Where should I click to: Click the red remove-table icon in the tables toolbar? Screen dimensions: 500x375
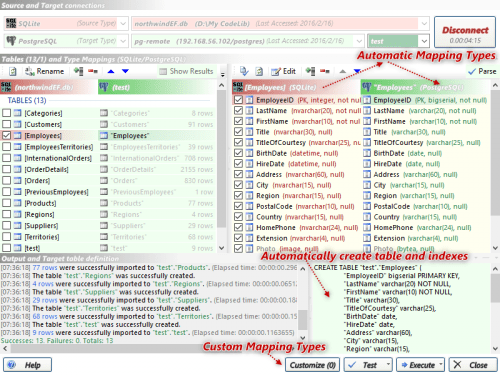coord(93,71)
